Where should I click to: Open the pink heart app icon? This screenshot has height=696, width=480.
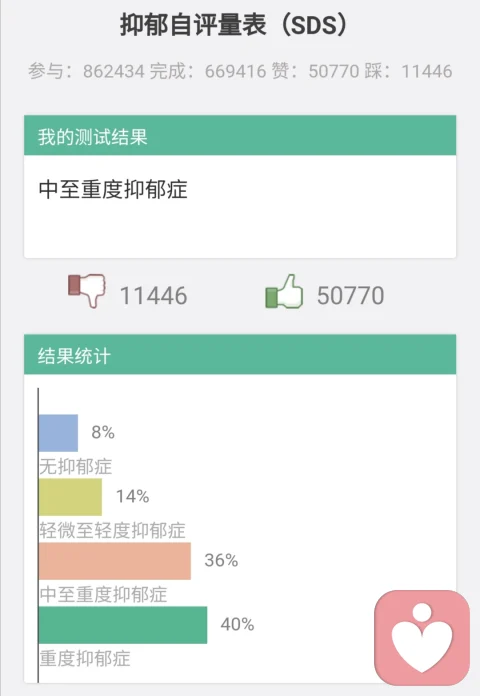[x=422, y=638]
